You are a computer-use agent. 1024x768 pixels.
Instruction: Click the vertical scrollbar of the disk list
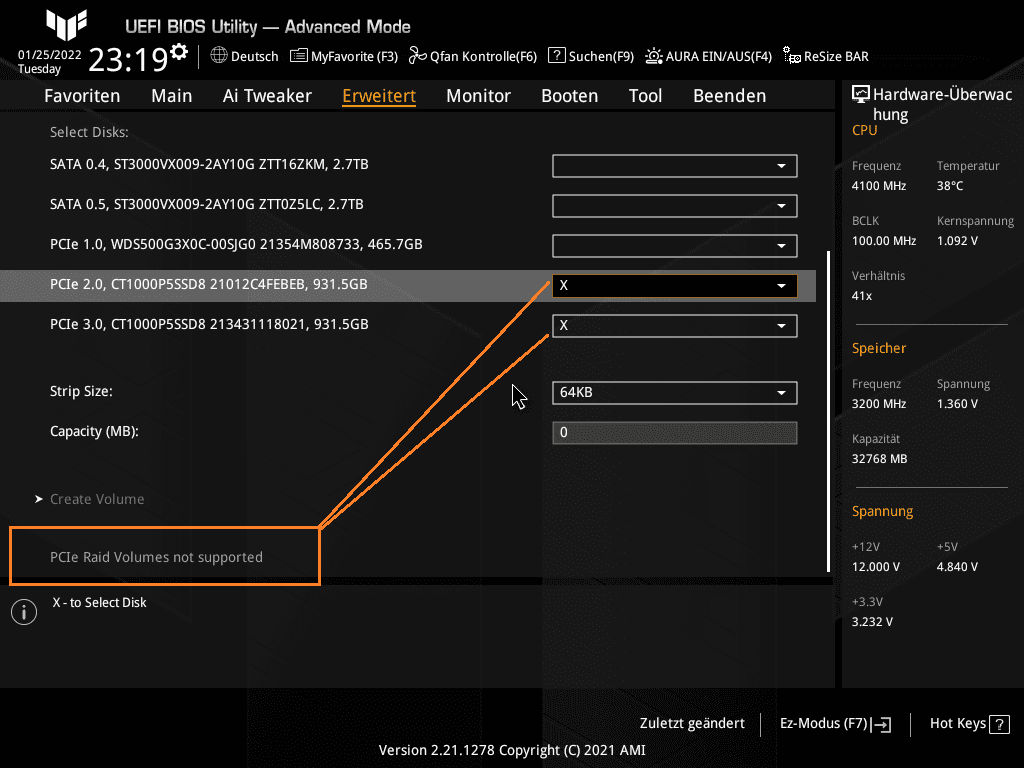828,411
